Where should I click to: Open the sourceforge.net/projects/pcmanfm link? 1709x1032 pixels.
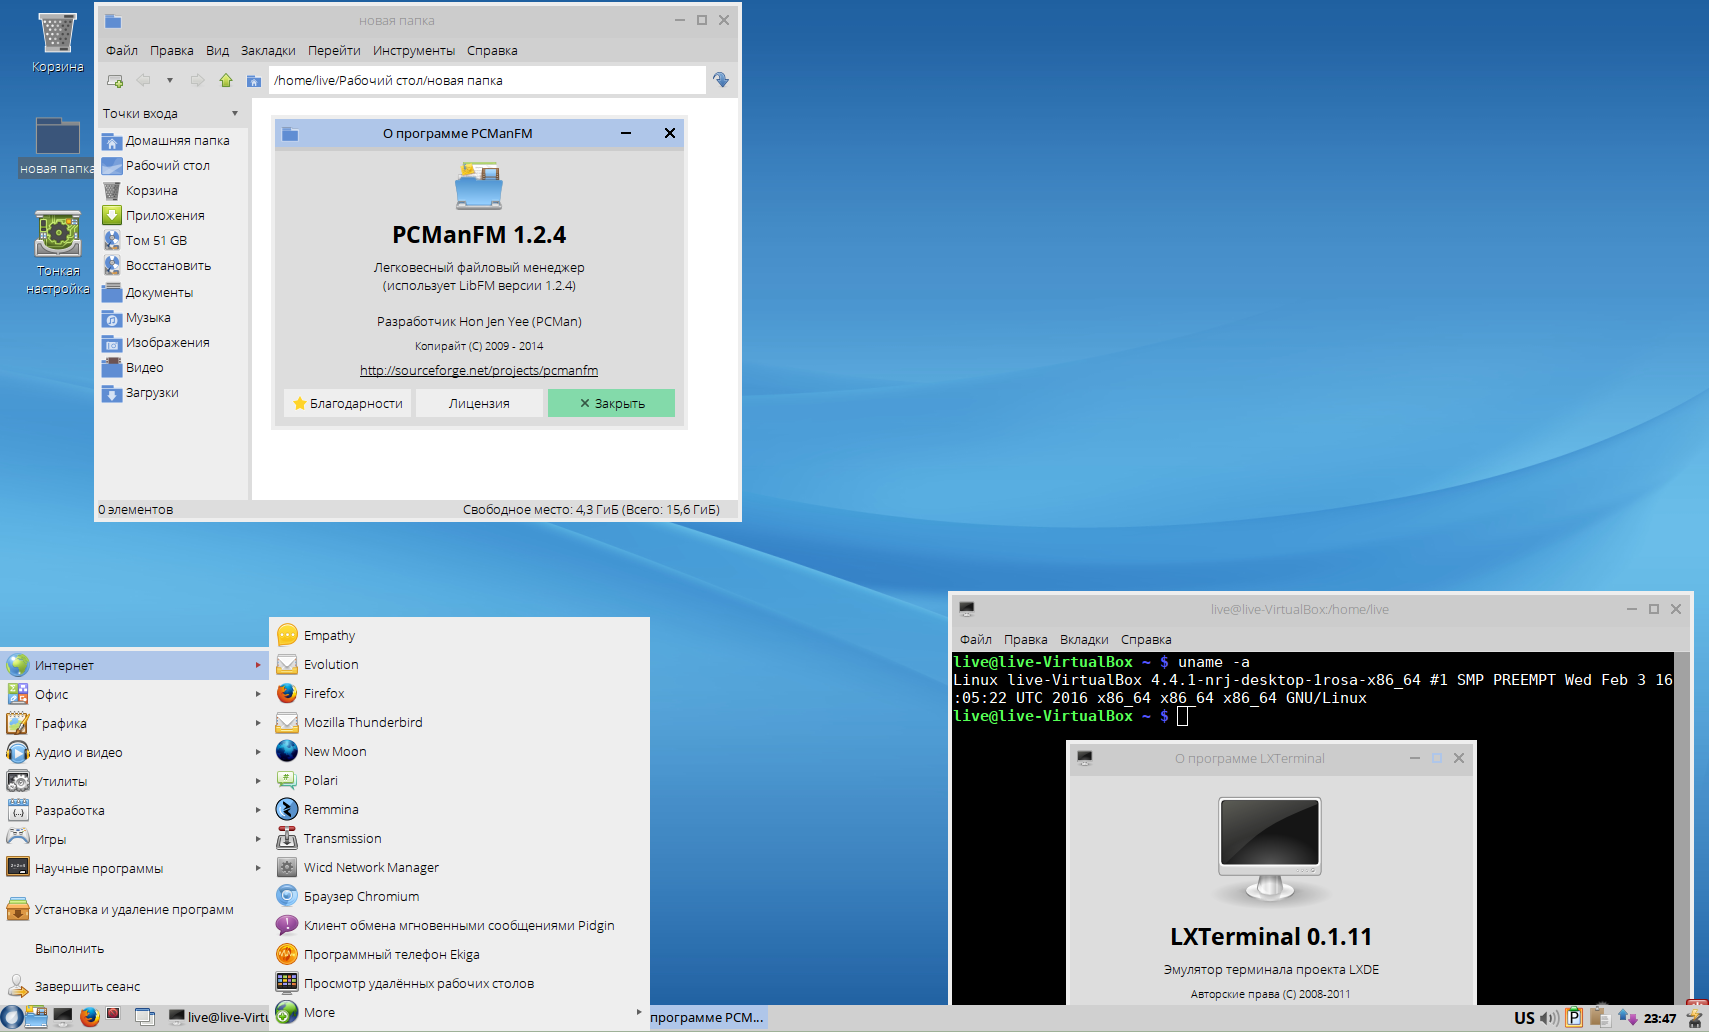479,371
